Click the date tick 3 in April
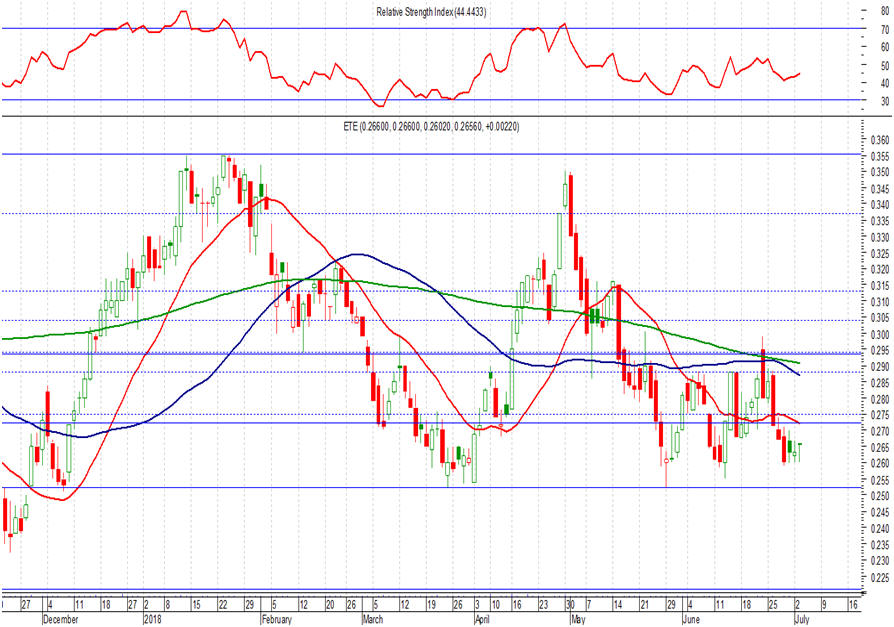The width and height of the screenshot is (894, 627). point(478,605)
